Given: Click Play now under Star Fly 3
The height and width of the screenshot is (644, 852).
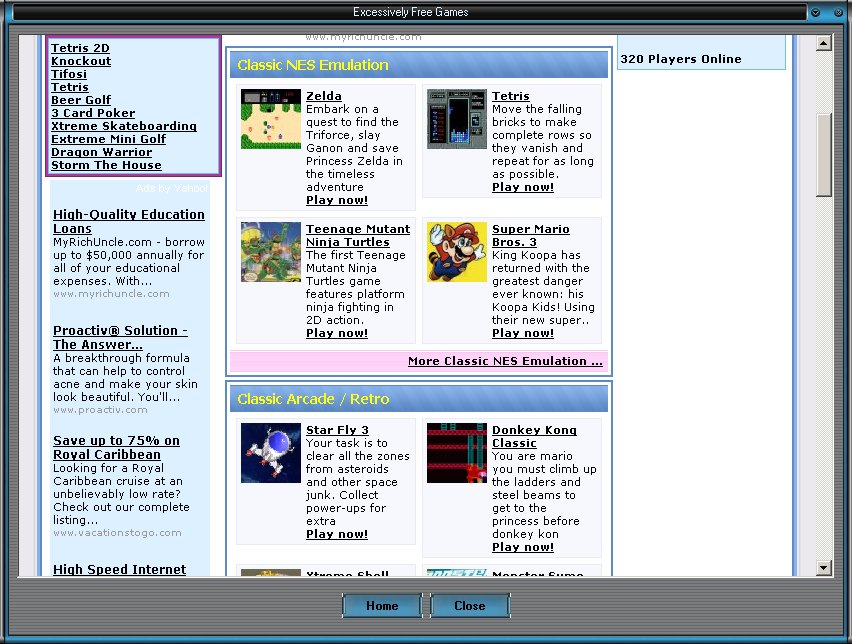Looking at the screenshot, I should (337, 534).
